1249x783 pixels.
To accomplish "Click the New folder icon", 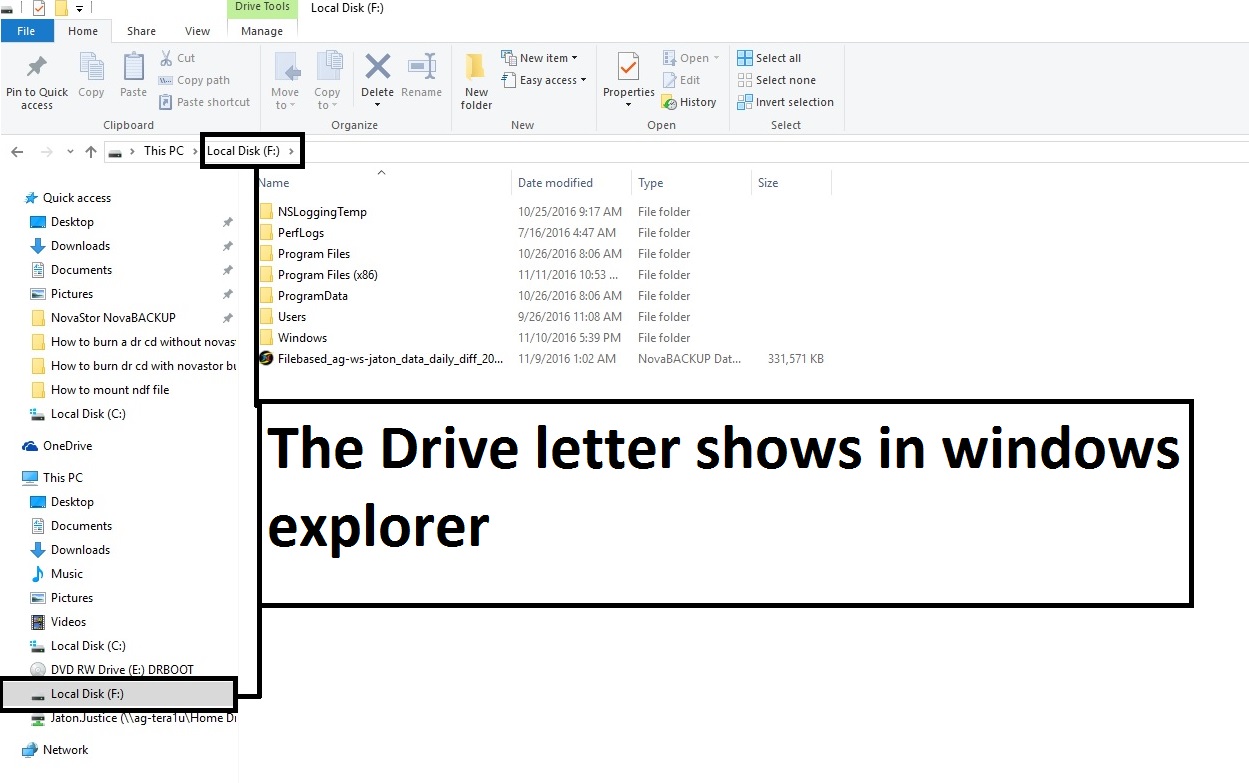I will pyautogui.click(x=476, y=67).
